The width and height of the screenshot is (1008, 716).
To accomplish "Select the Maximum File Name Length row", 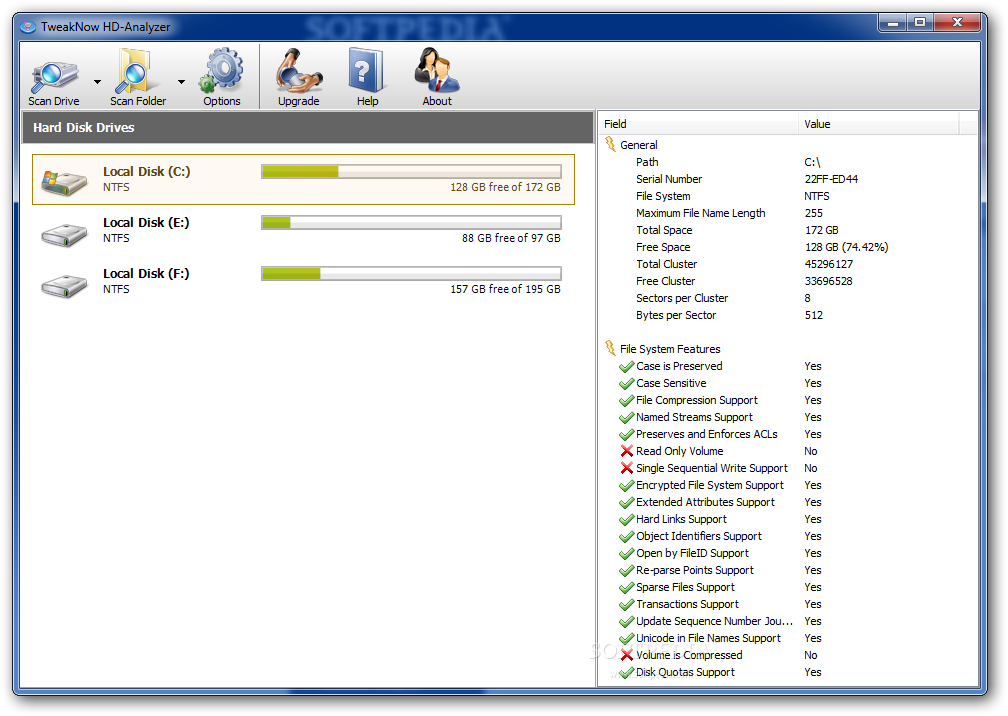I will [x=788, y=213].
